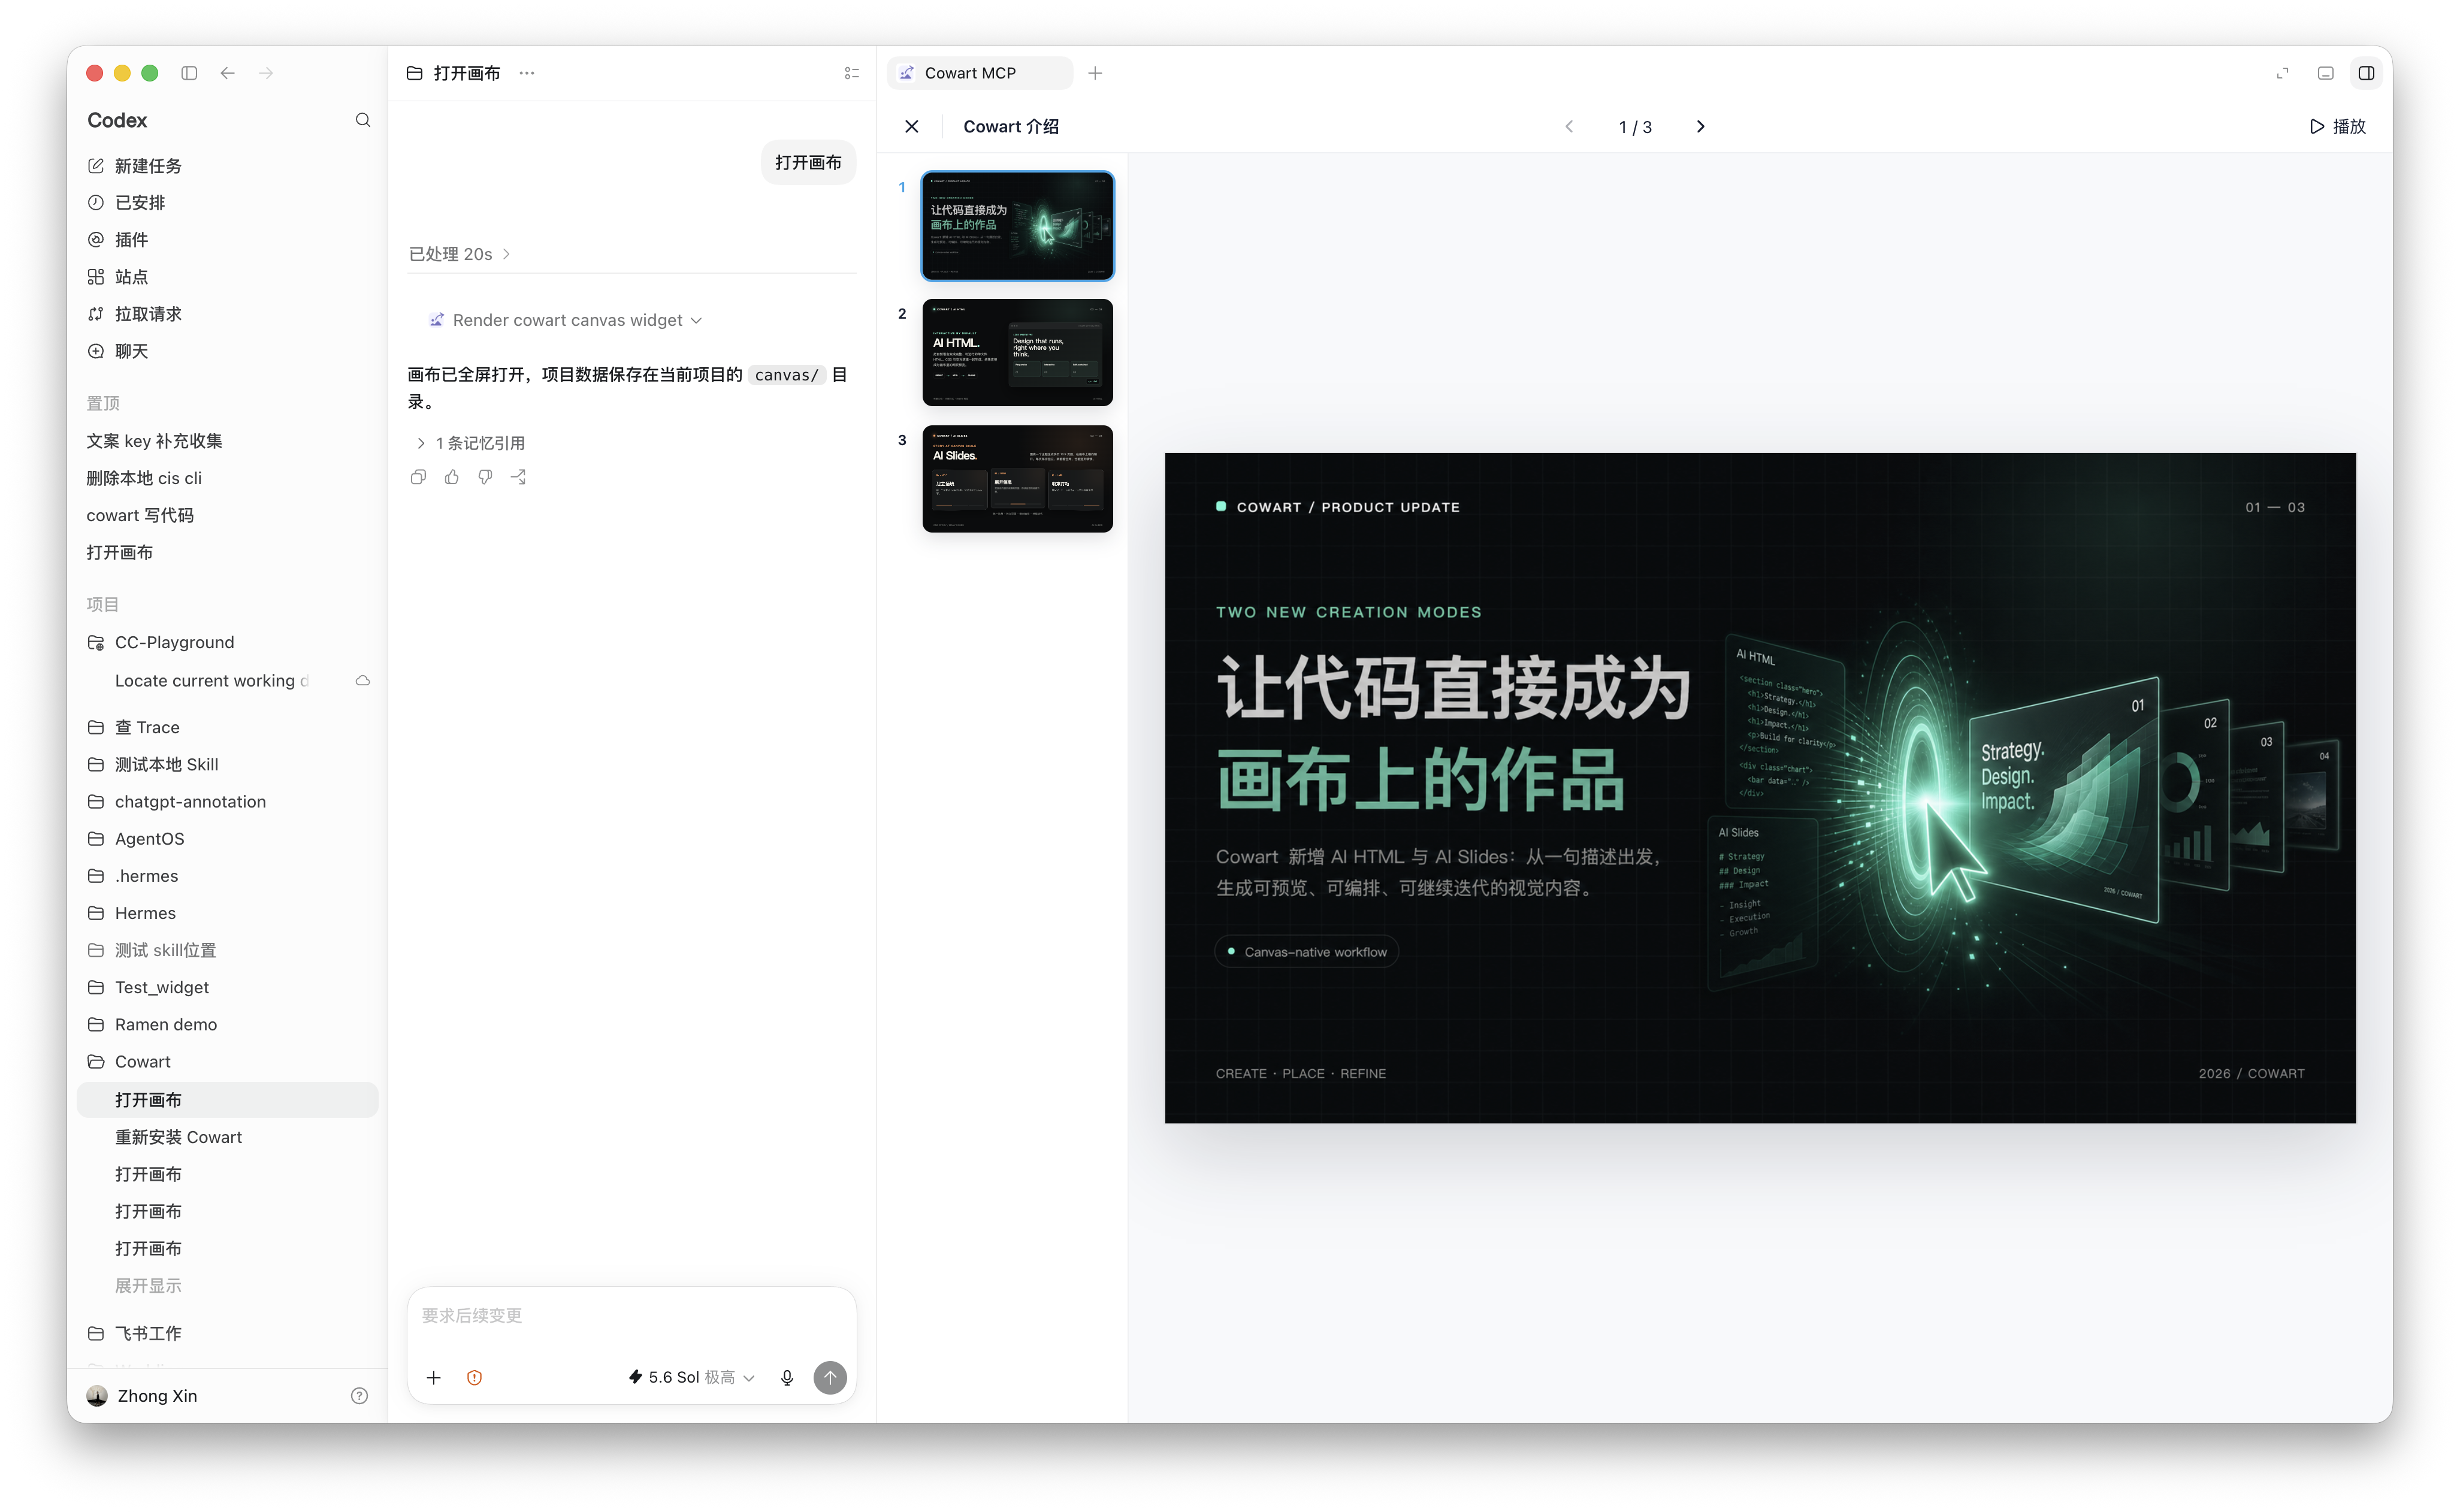Open Zhong Xin account menu
Viewport: 2460px width, 1512px height.
[x=142, y=1396]
